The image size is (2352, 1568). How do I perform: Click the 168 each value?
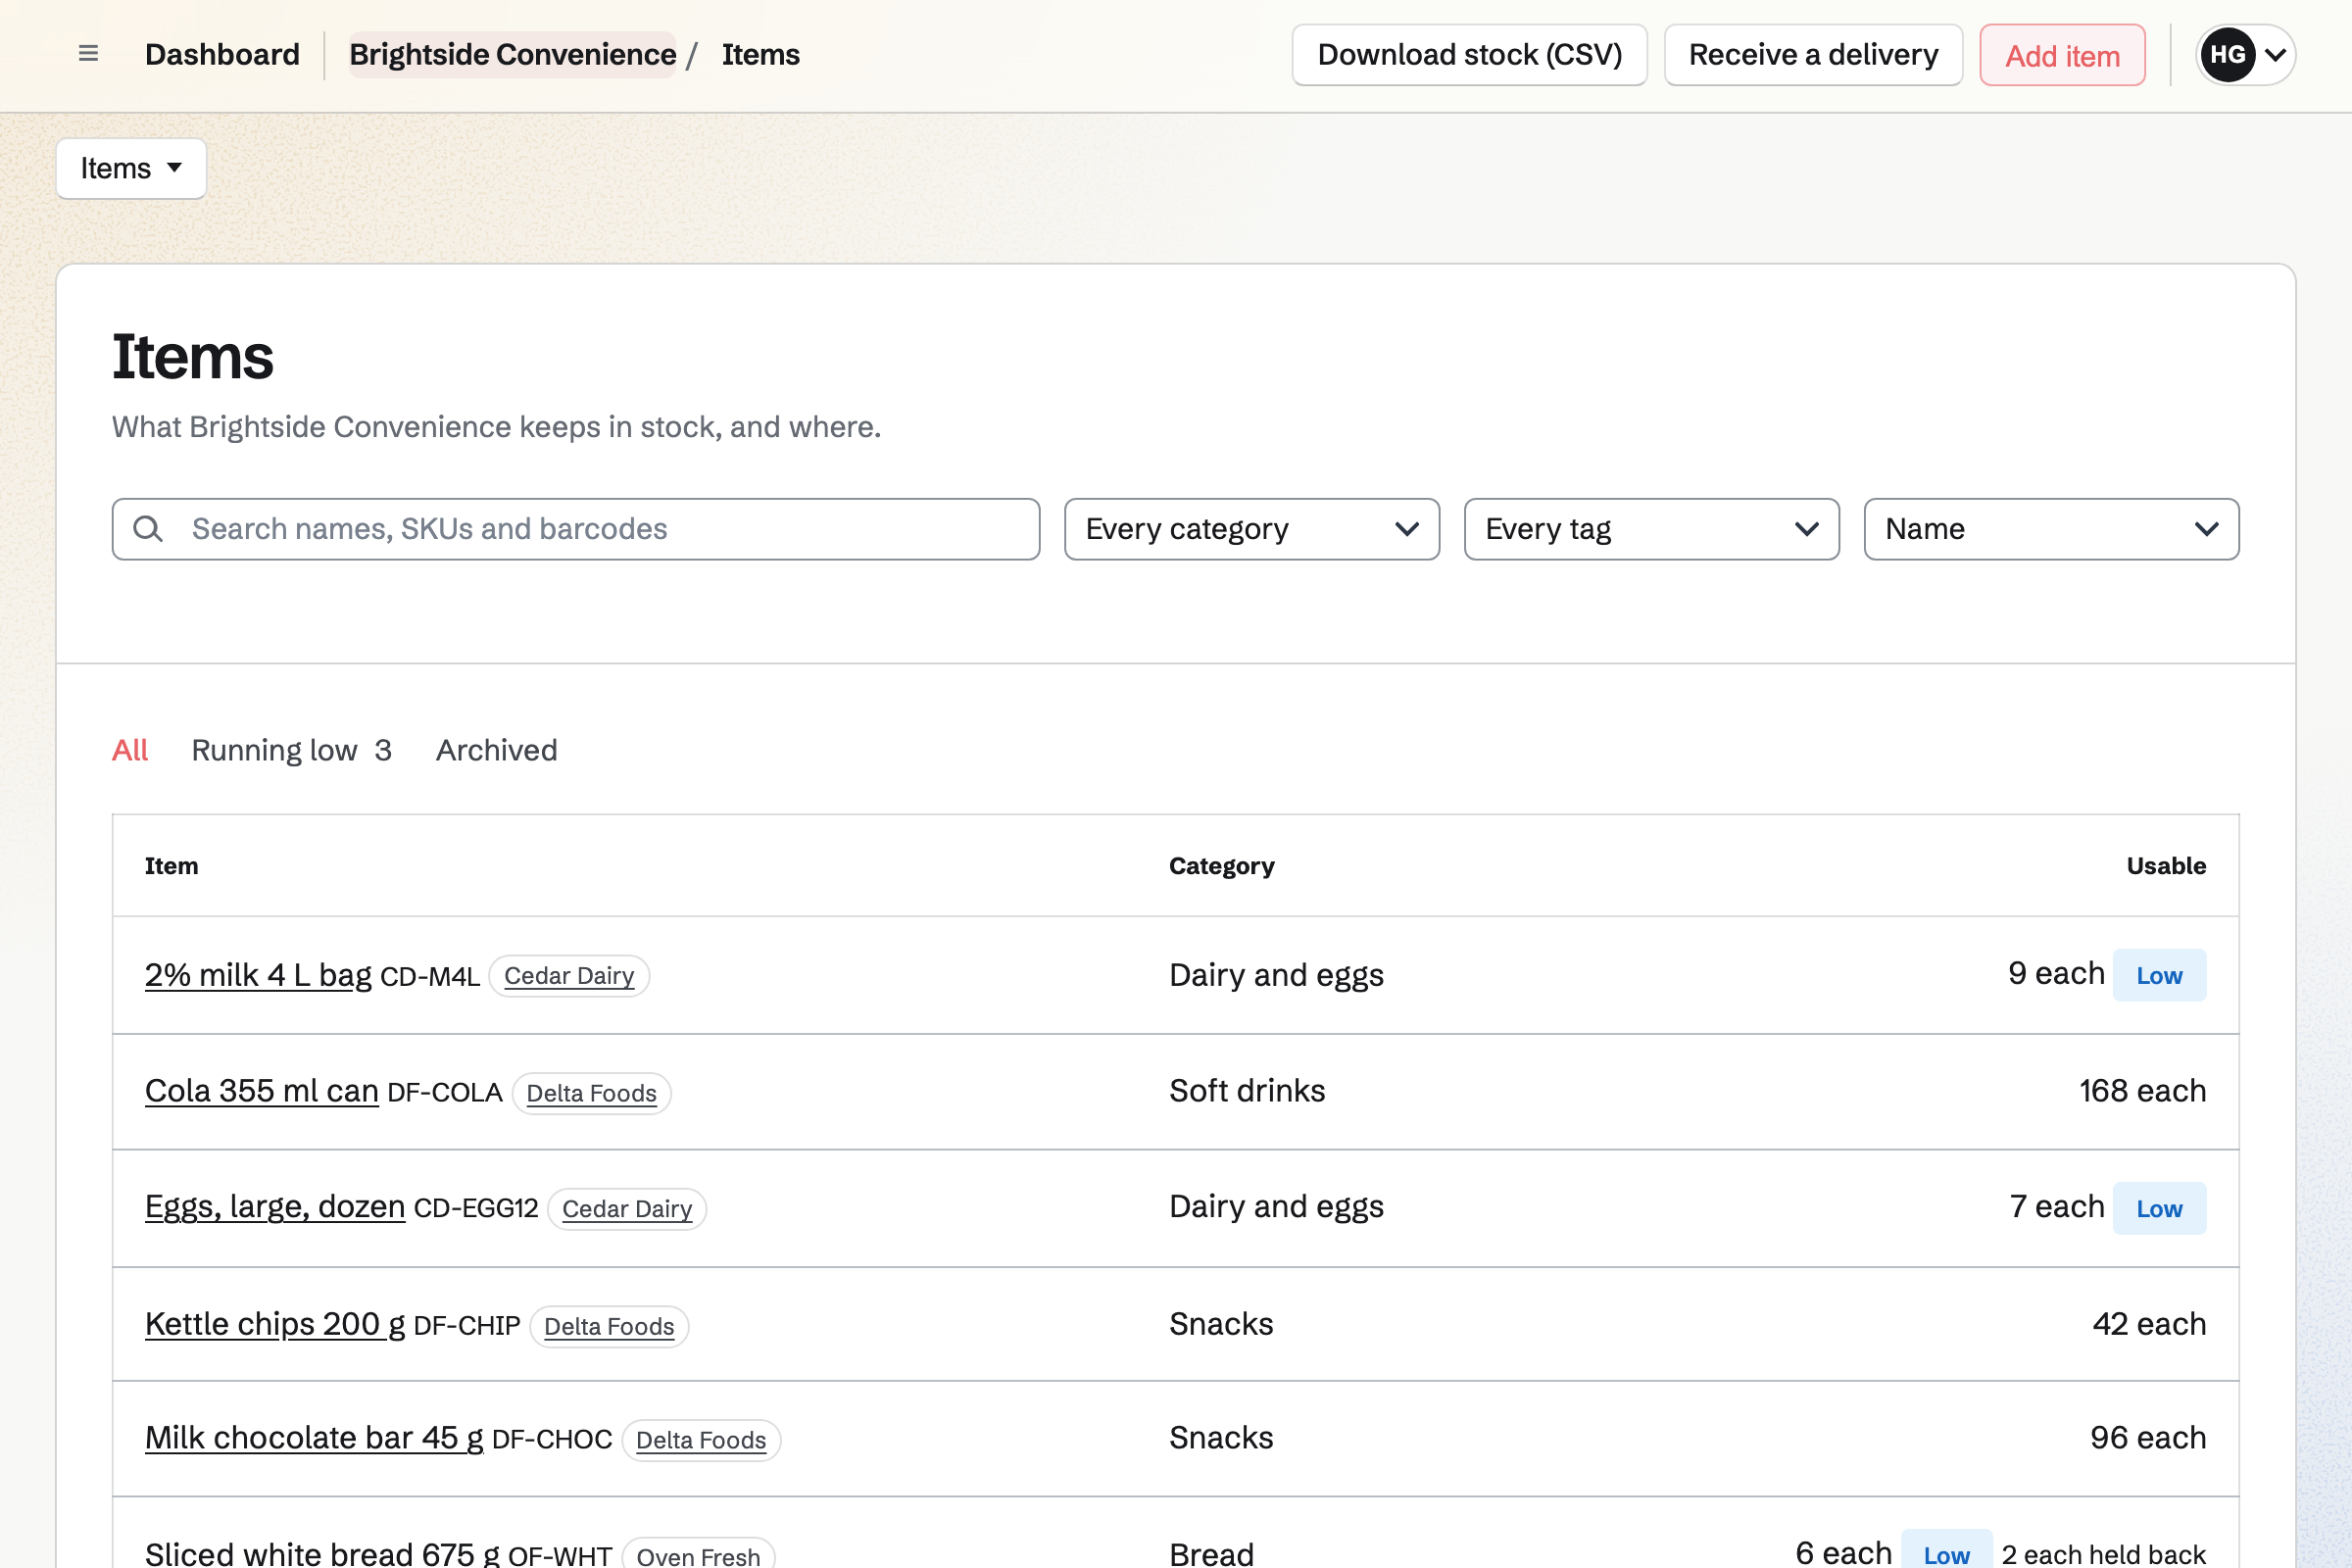(x=2142, y=1090)
